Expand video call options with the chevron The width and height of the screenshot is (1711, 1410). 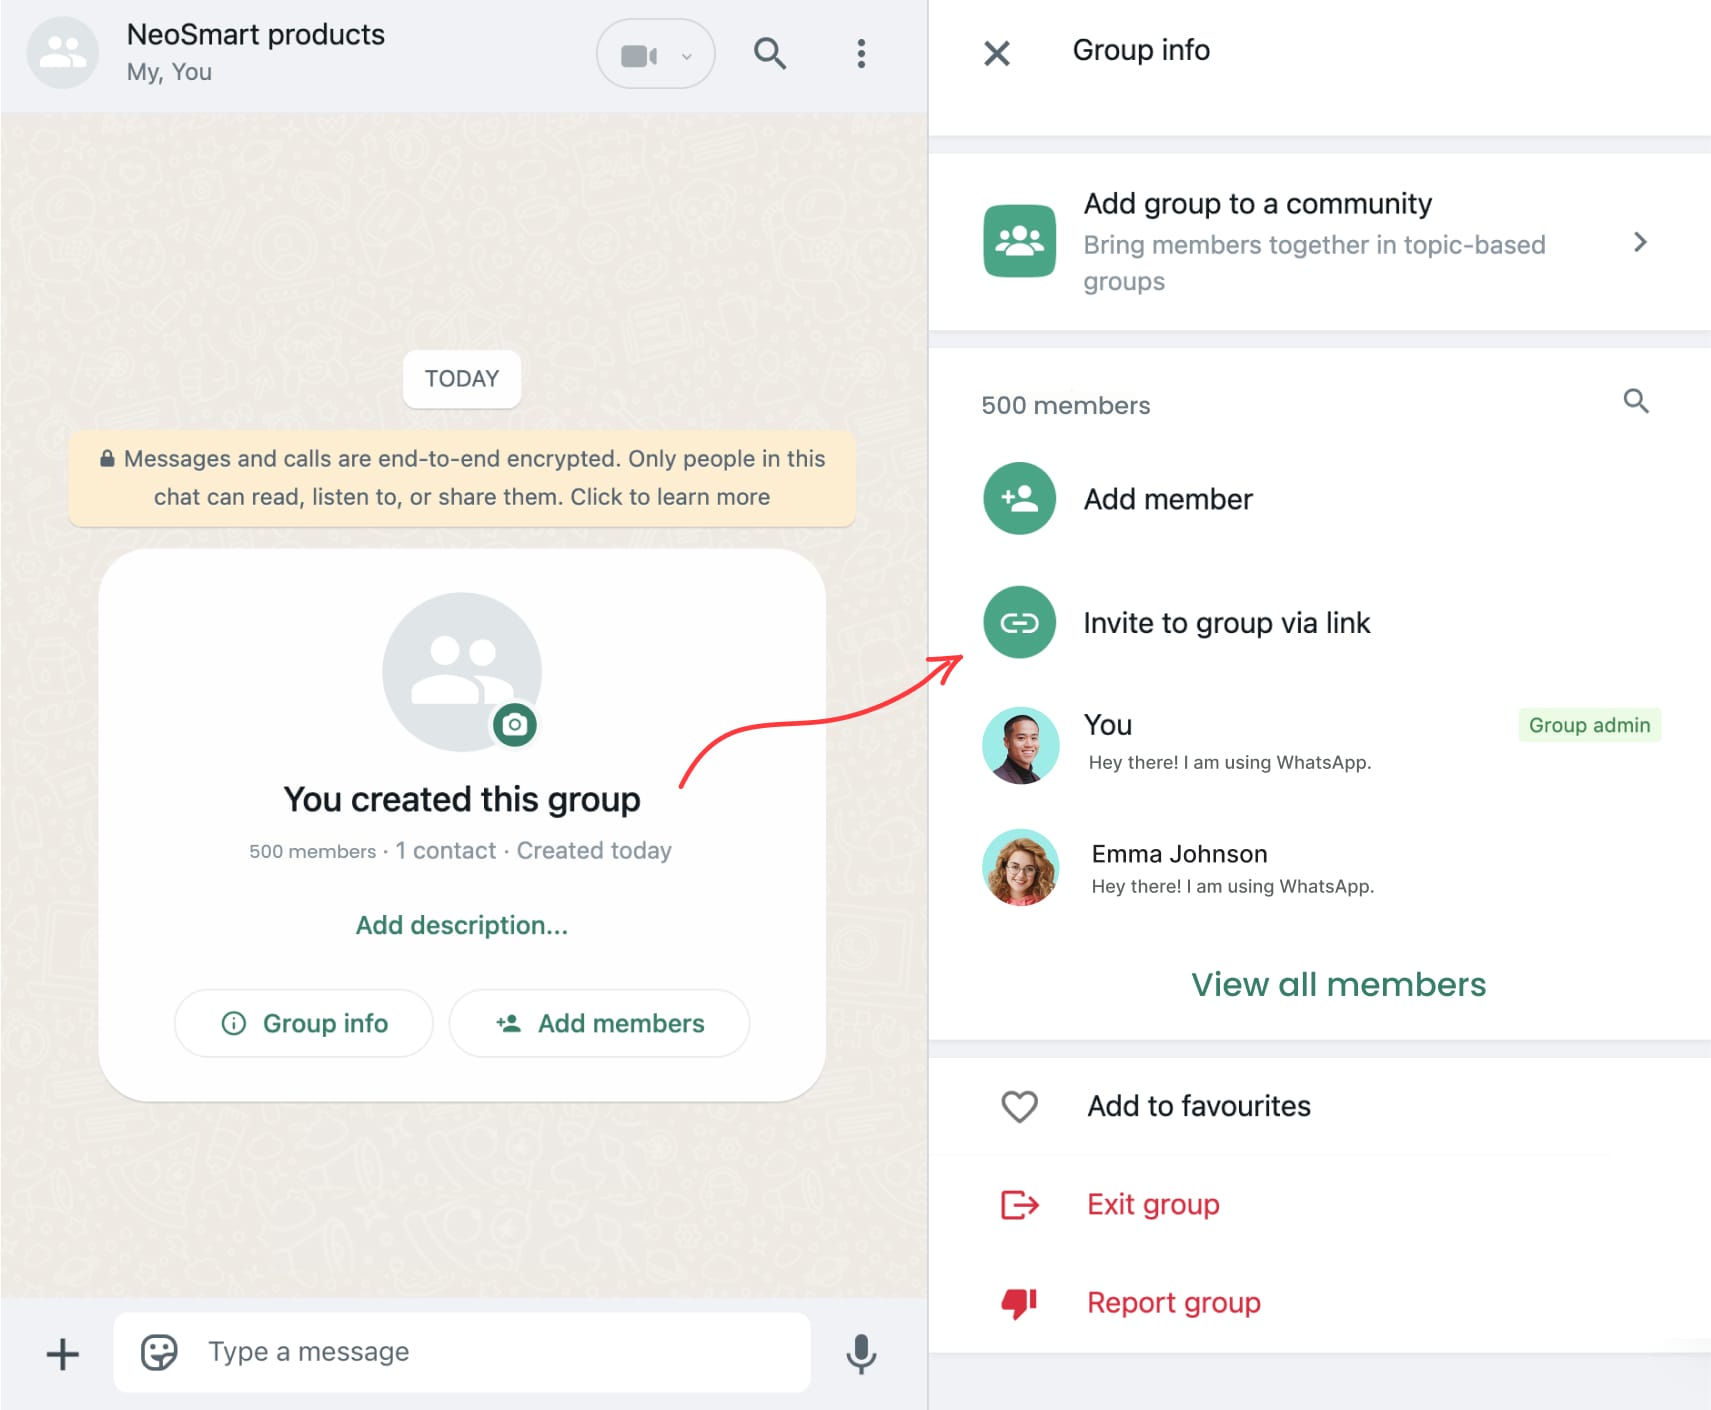click(686, 56)
